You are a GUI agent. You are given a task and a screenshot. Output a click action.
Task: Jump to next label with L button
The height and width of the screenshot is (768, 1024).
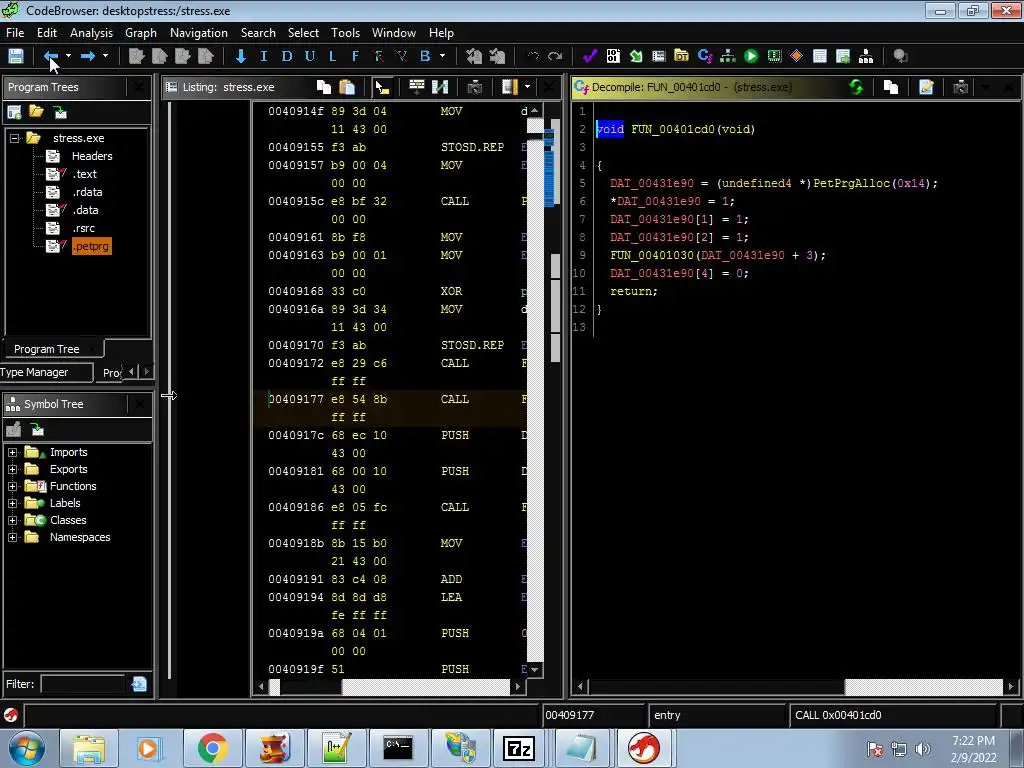pyautogui.click(x=332, y=56)
